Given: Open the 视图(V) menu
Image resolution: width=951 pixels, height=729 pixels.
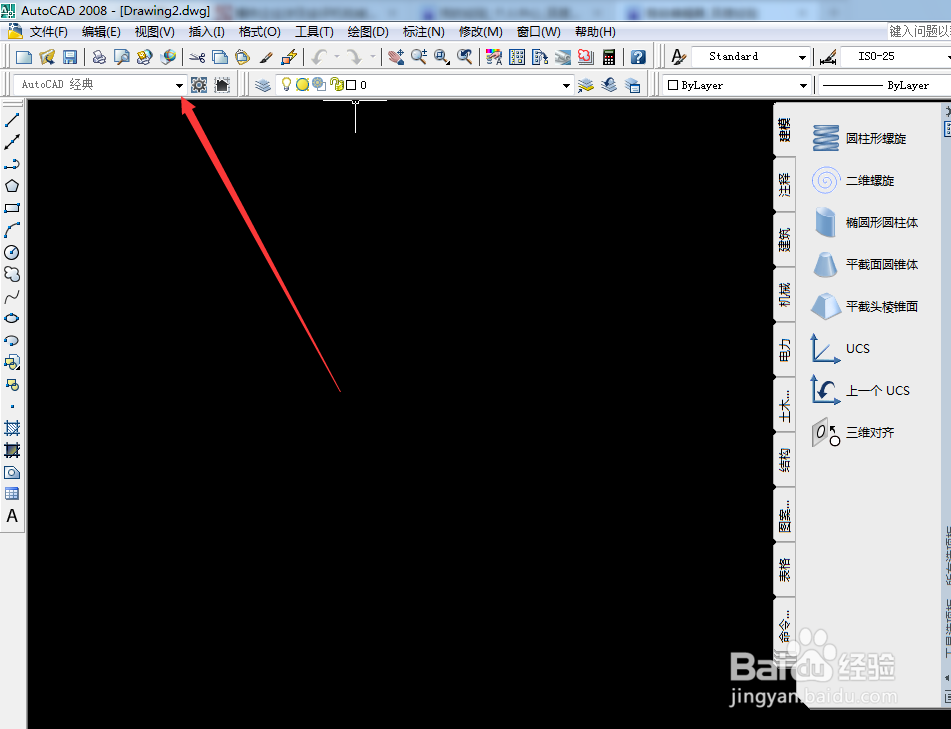Looking at the screenshot, I should click(155, 32).
